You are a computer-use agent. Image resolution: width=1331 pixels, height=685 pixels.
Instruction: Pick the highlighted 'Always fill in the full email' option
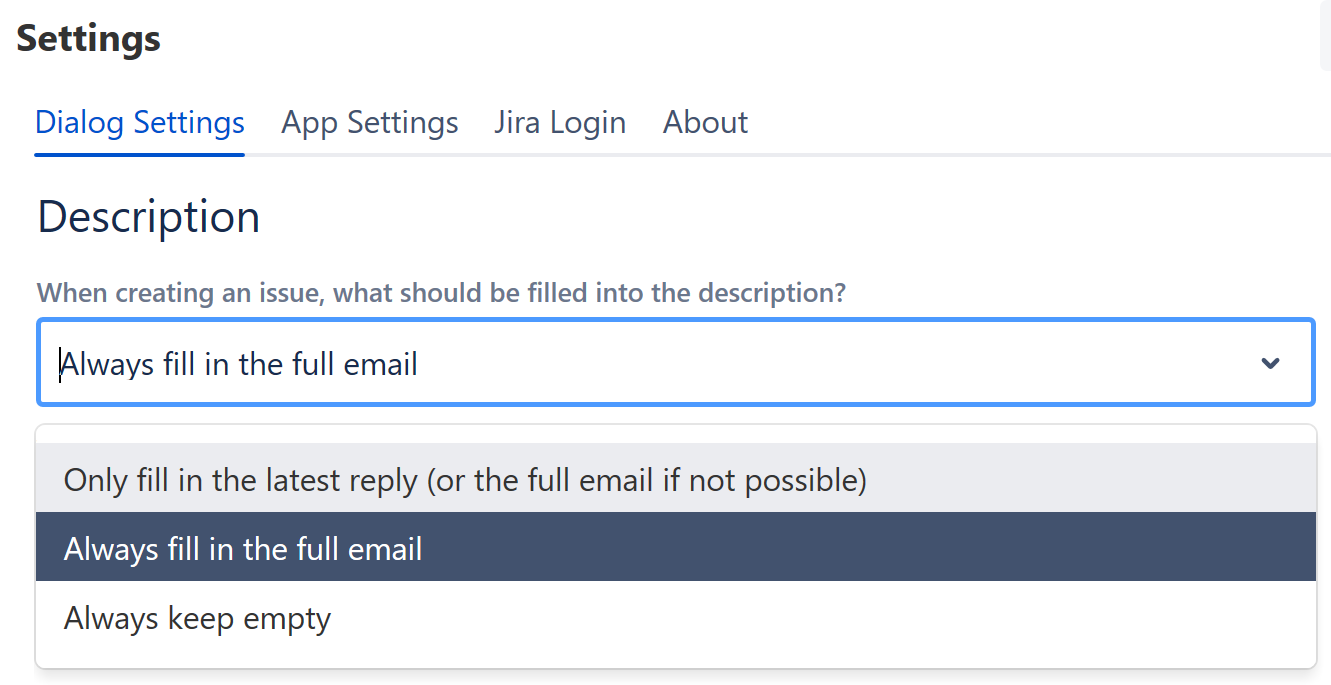click(243, 548)
